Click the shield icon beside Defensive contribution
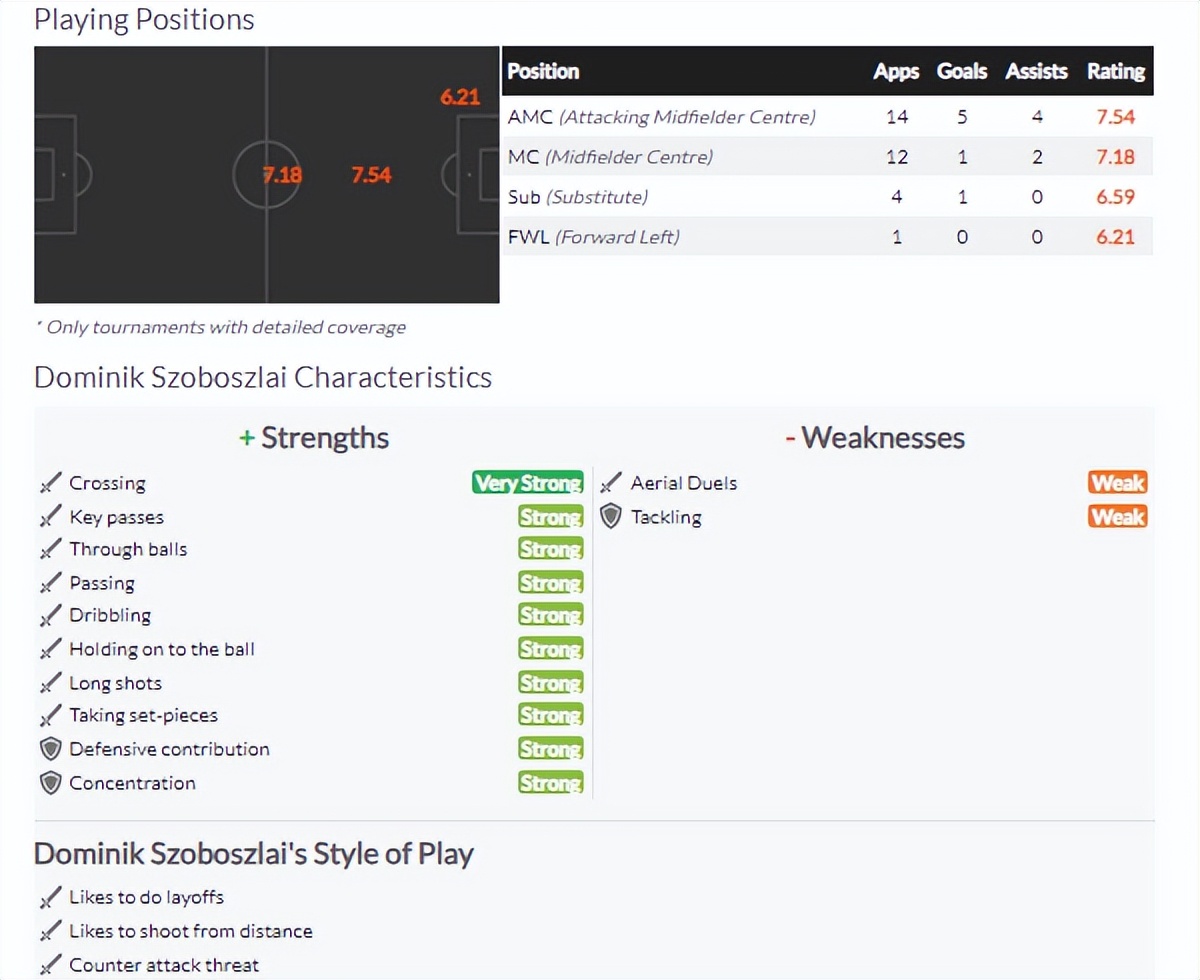This screenshot has width=1200, height=980. (50, 749)
